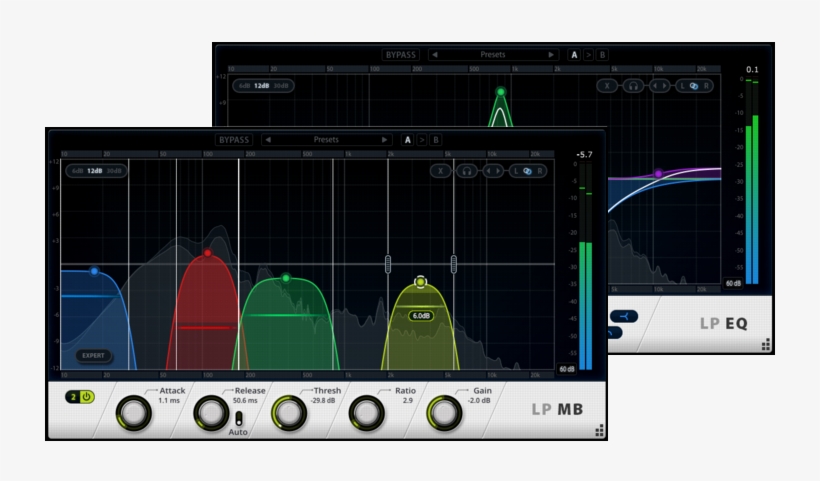Copy A to B in LP EQ

tap(588, 54)
